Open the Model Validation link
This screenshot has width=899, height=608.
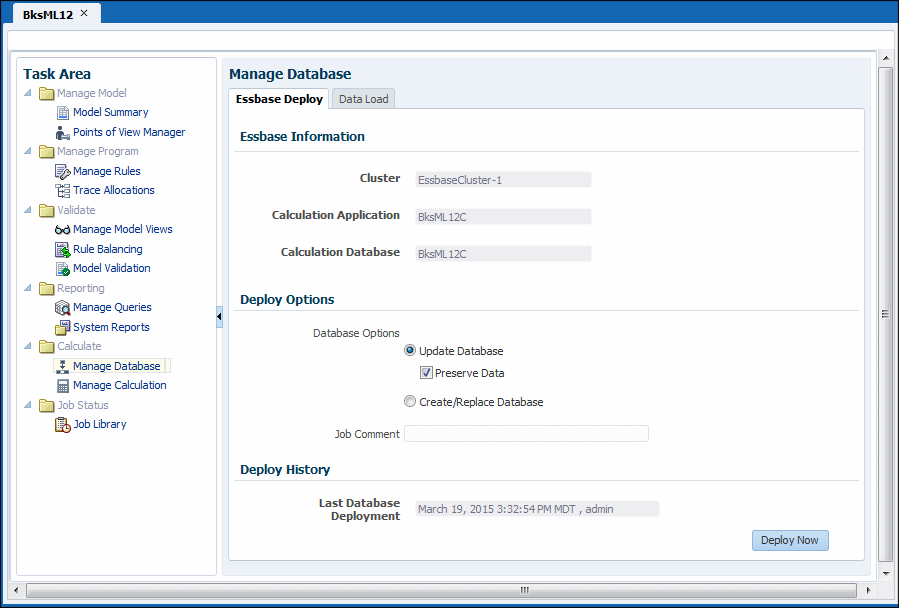pos(112,268)
